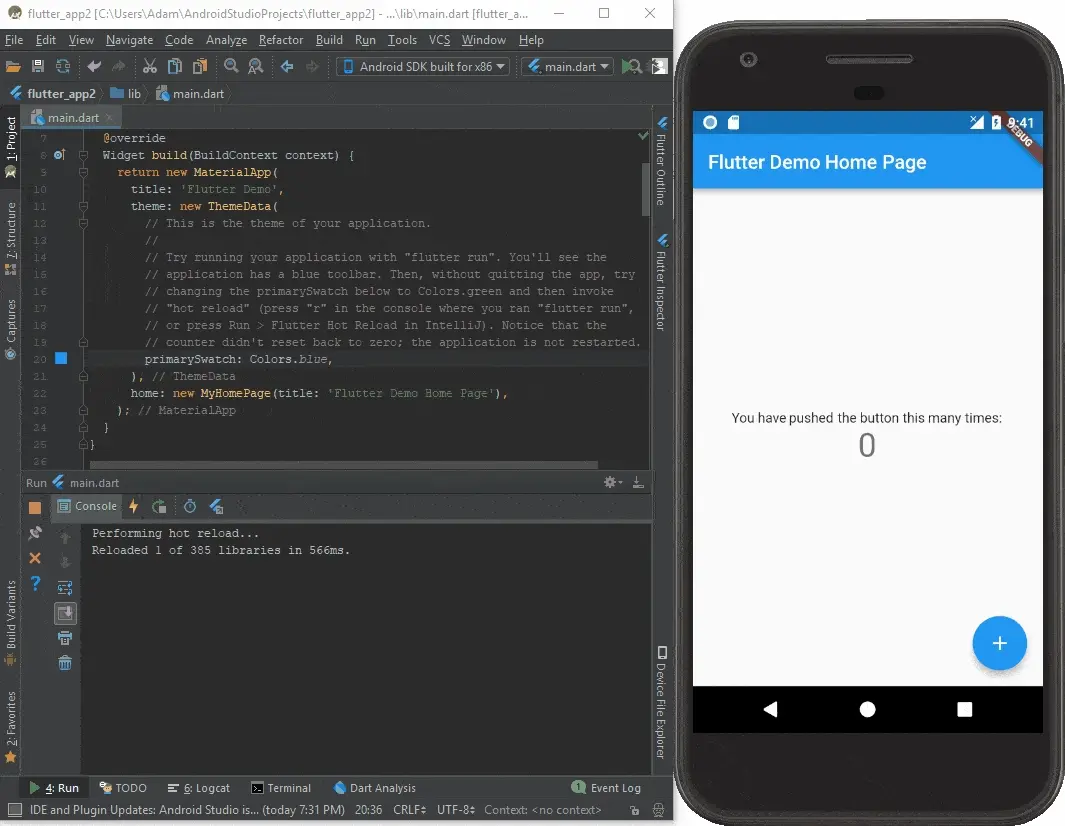Stop the running app with the stop icon
1065x826 pixels.
(35, 508)
